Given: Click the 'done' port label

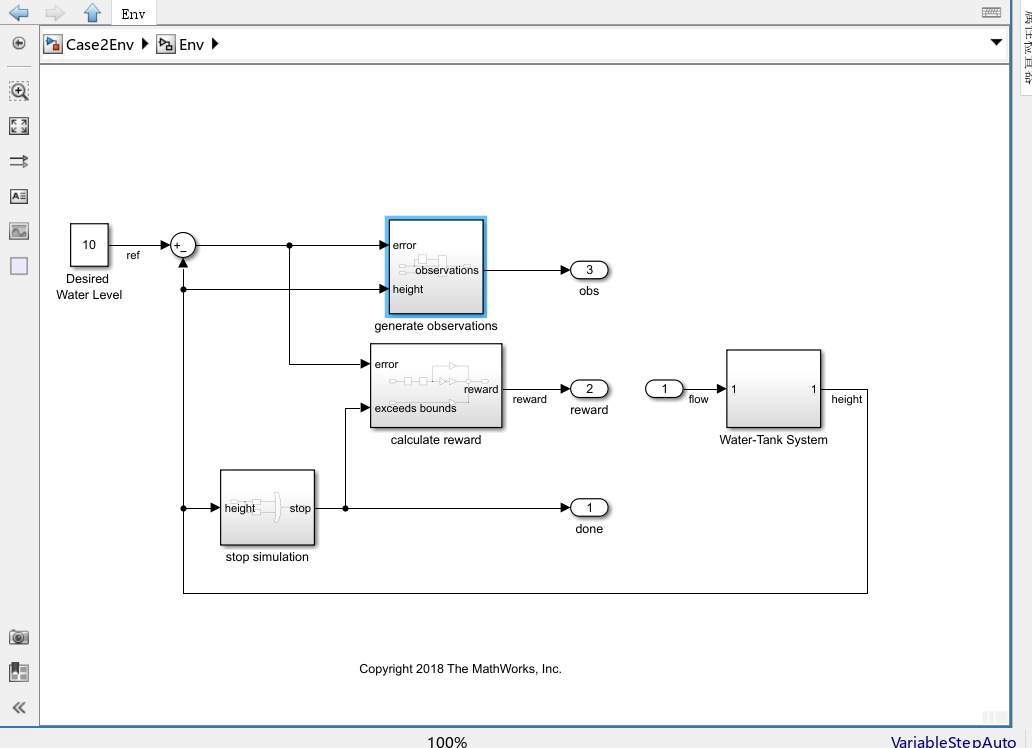Looking at the screenshot, I should point(589,529).
